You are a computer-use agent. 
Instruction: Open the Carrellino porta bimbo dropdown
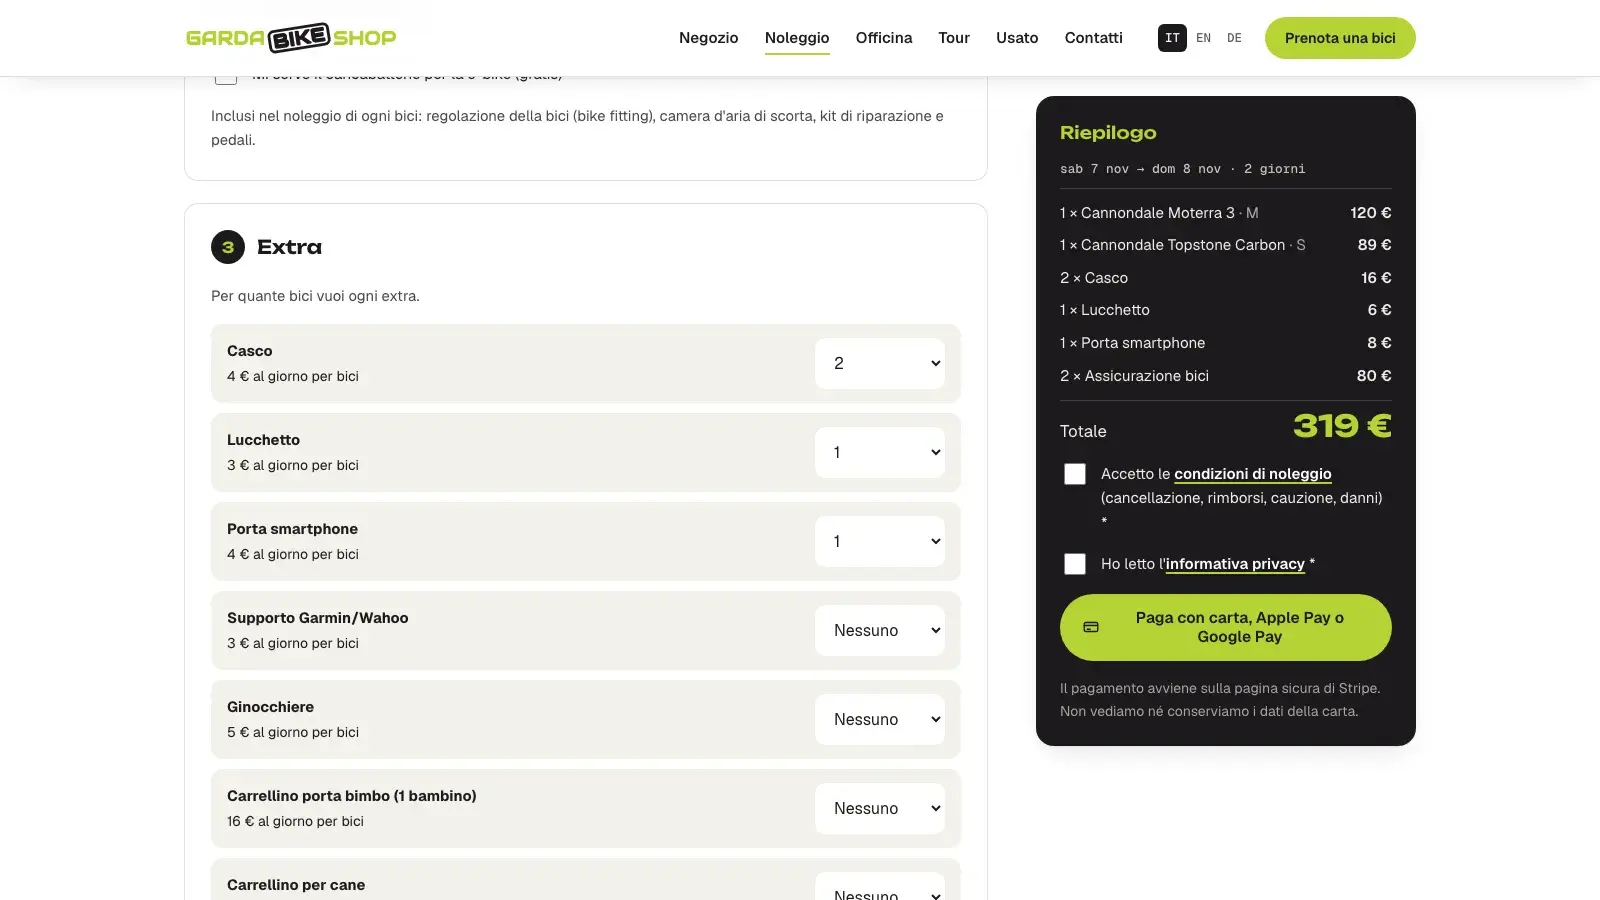pyautogui.click(x=880, y=808)
